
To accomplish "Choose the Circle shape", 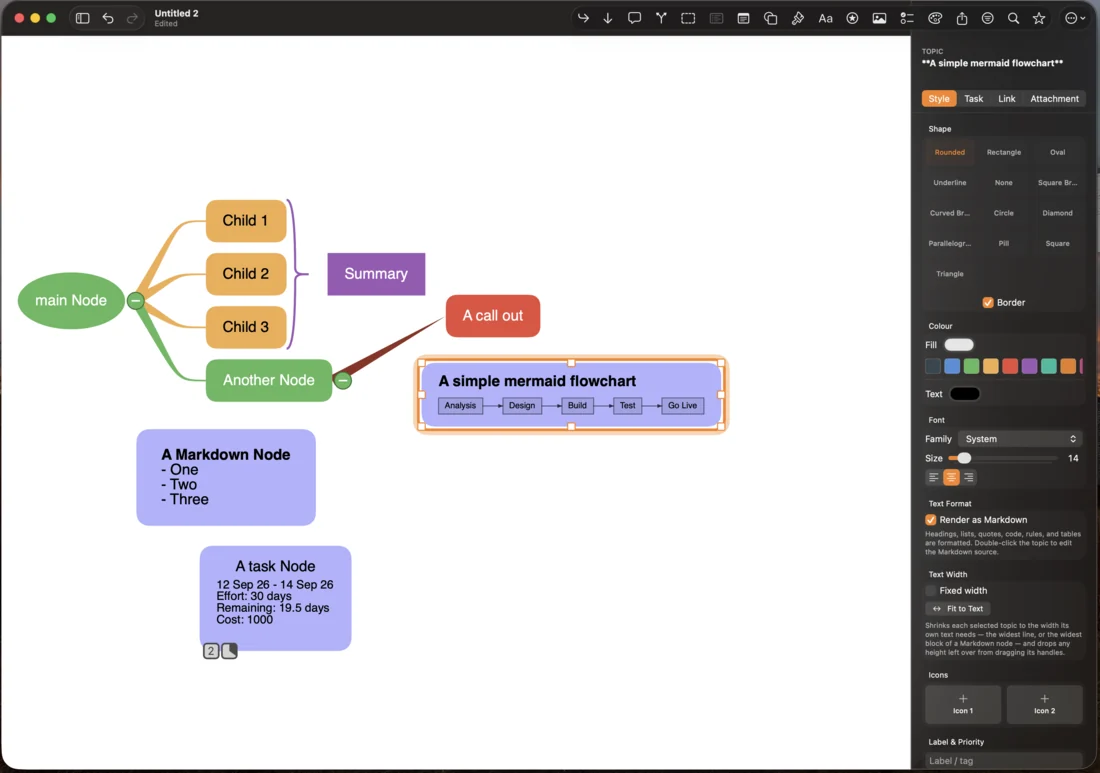I will [x=1003, y=213].
